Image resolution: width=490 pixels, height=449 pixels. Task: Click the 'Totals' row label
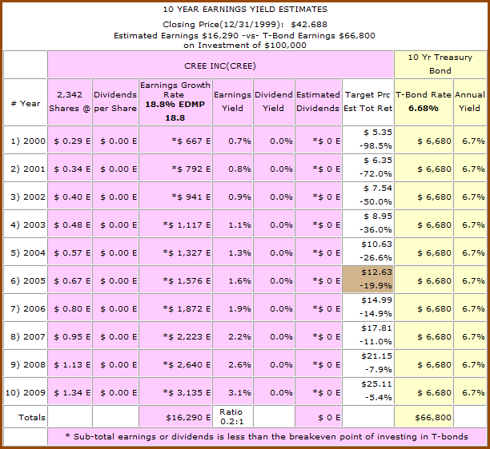(25, 417)
